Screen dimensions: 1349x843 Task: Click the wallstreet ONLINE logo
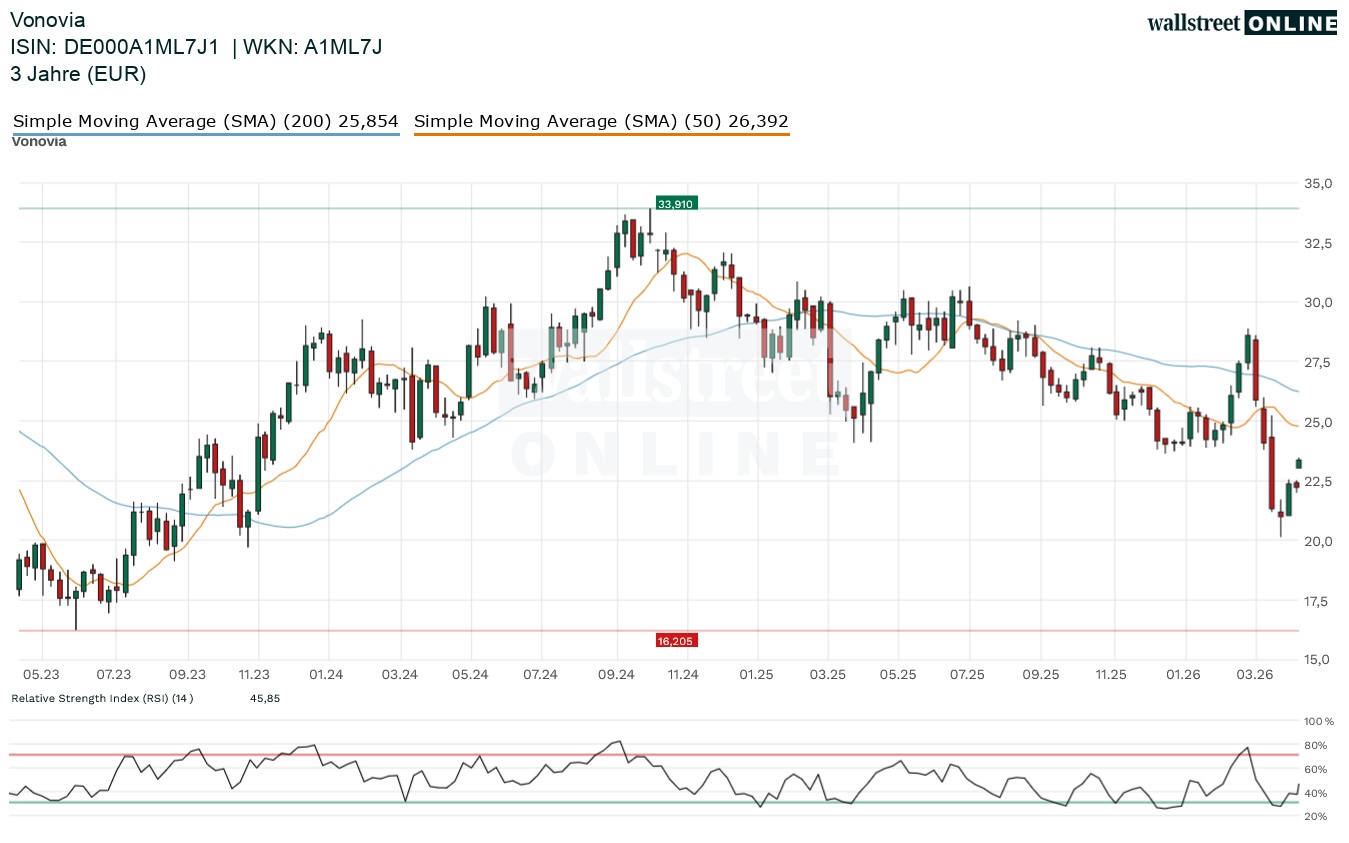(1241, 23)
